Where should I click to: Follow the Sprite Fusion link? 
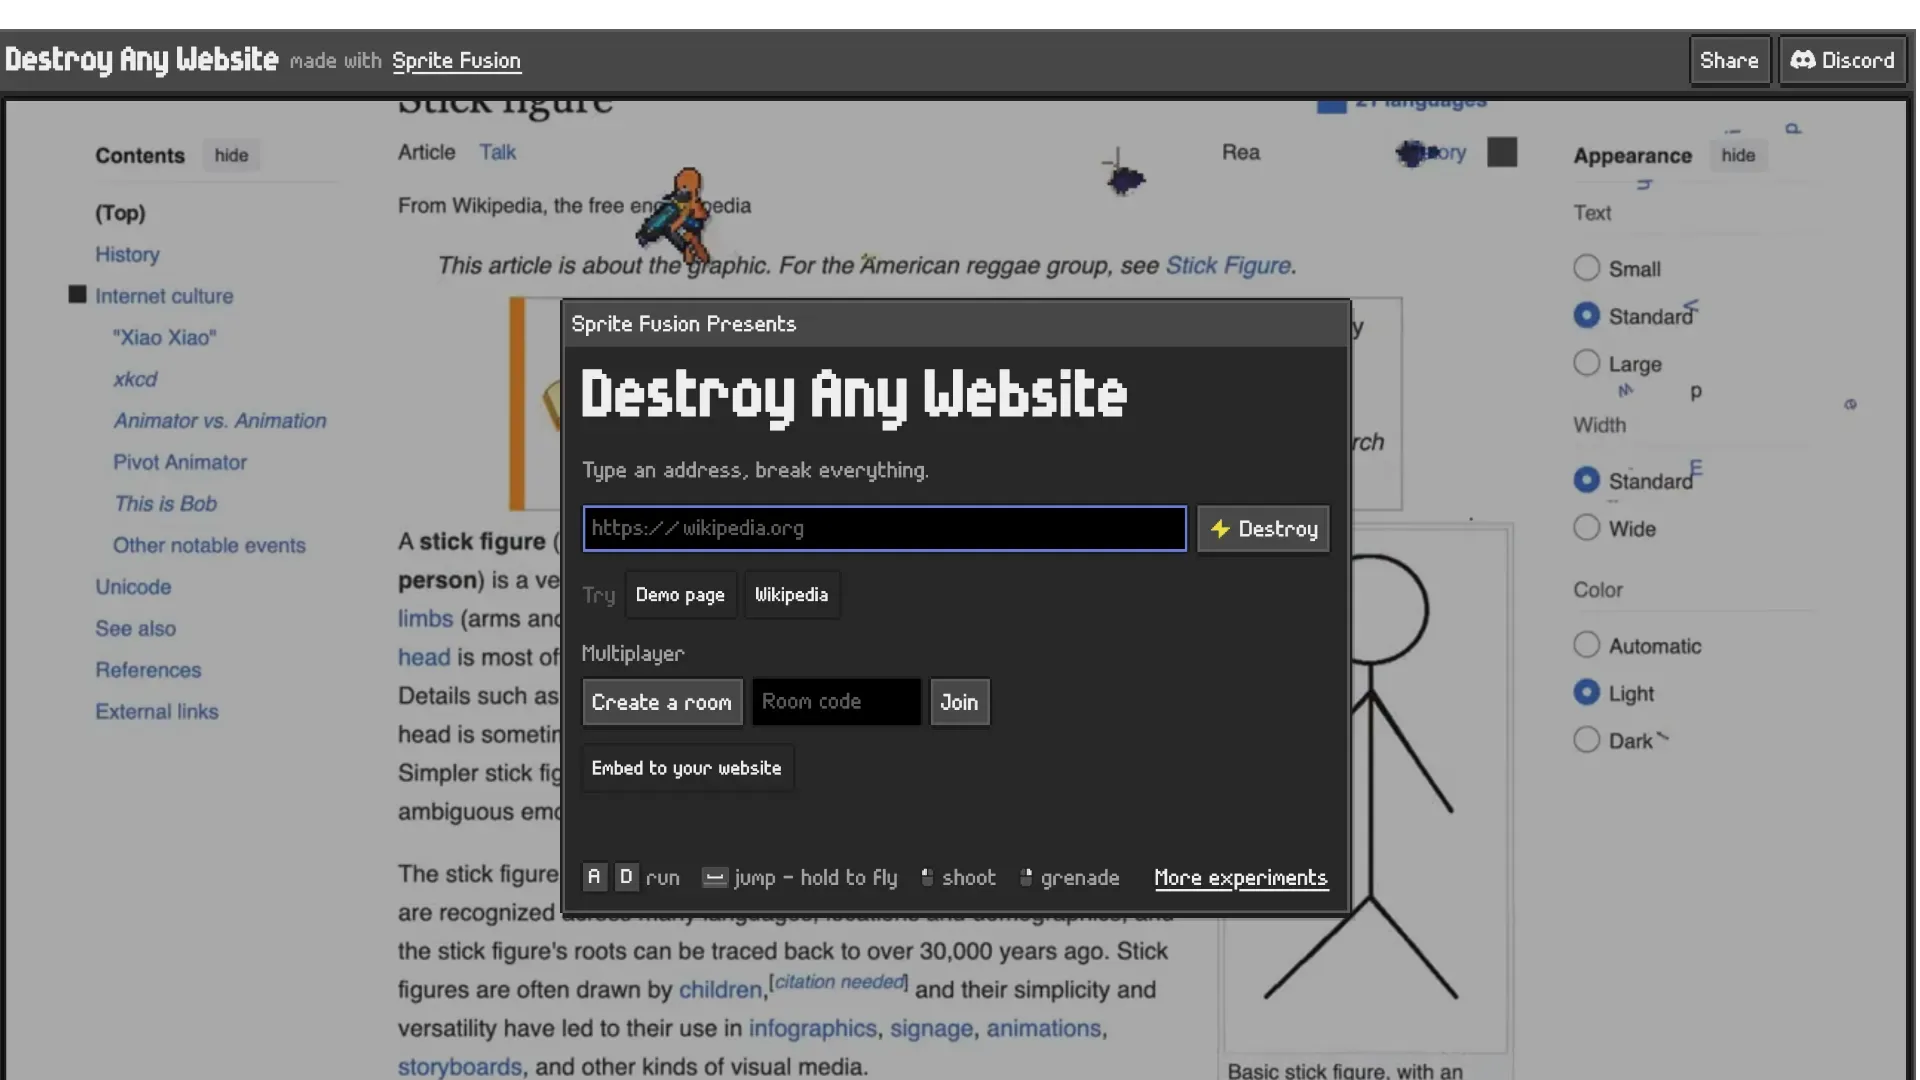coord(456,61)
